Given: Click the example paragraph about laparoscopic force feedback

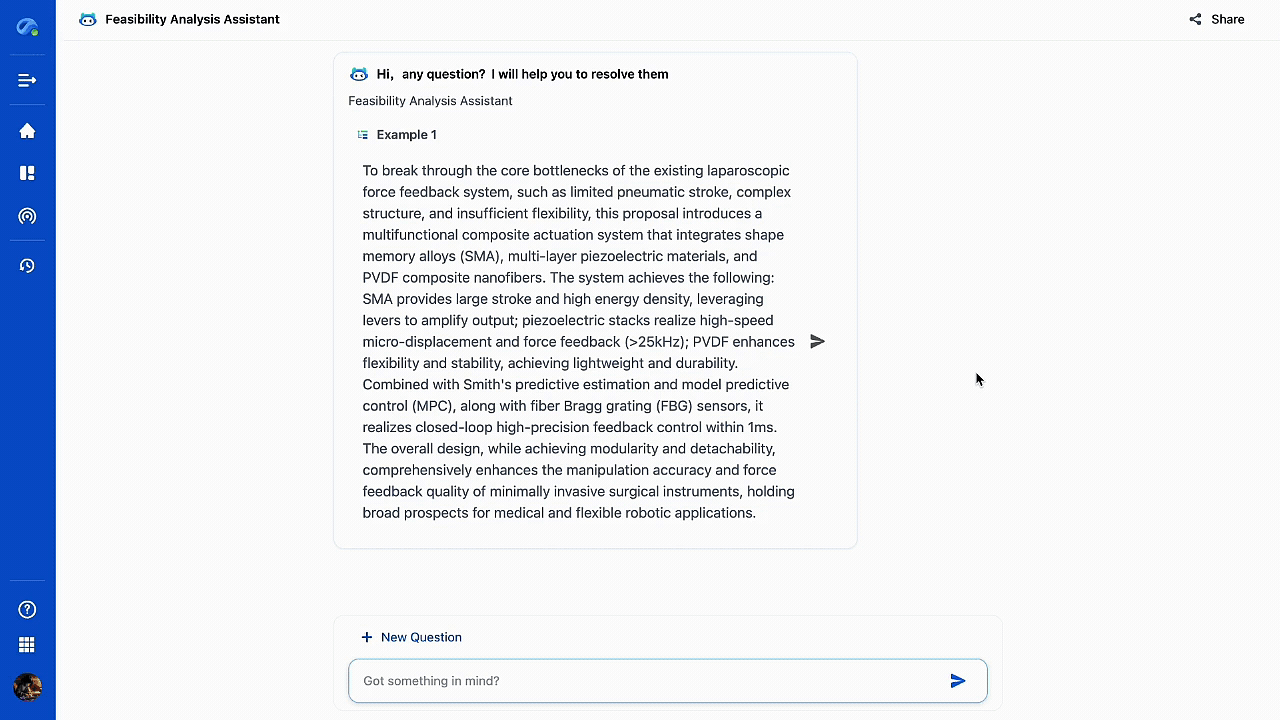Looking at the screenshot, I should click(x=578, y=341).
